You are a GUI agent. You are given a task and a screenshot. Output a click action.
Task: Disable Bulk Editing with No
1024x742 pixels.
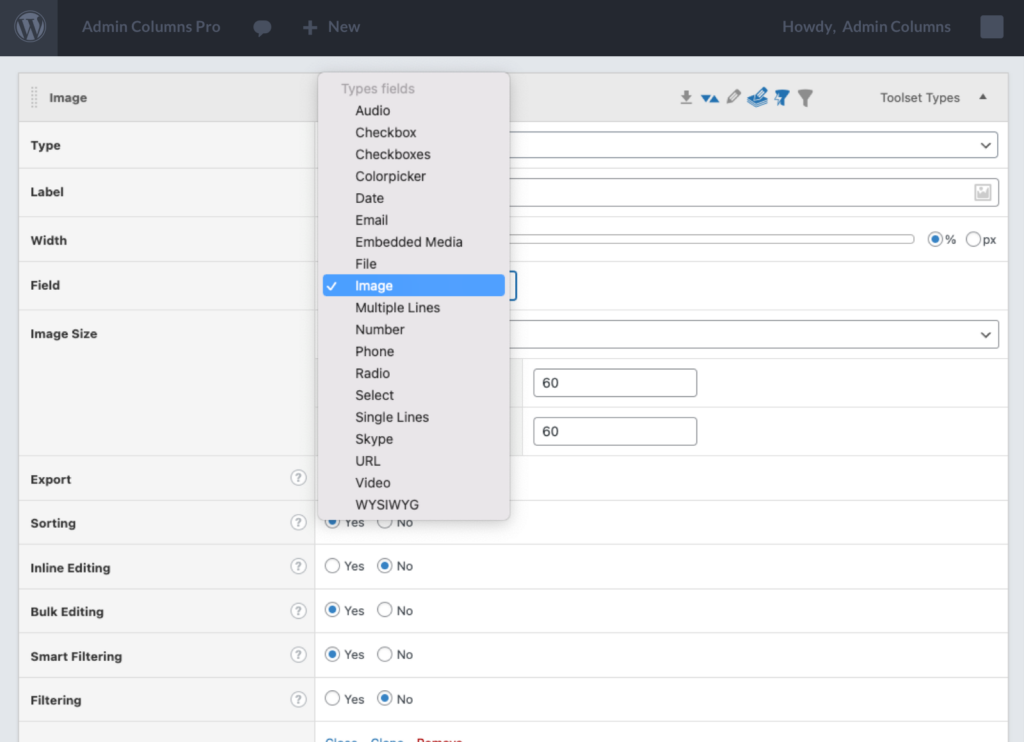pos(385,610)
